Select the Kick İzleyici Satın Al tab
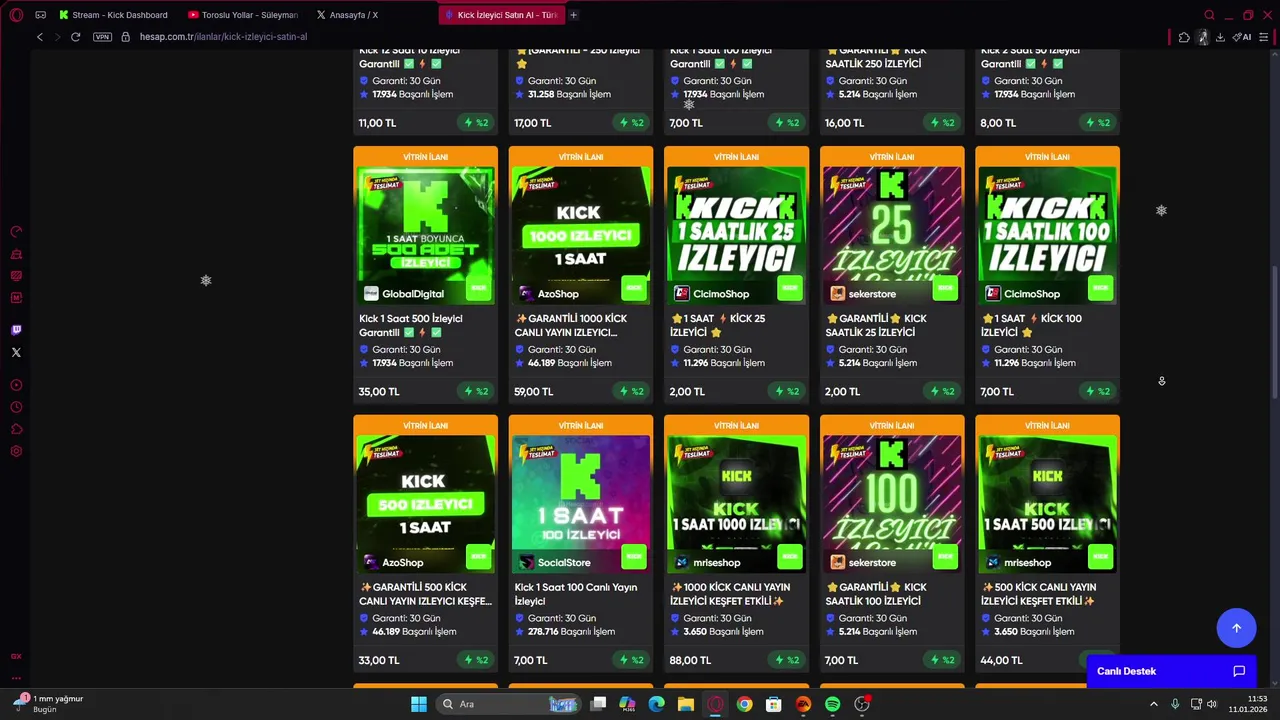 tap(501, 15)
